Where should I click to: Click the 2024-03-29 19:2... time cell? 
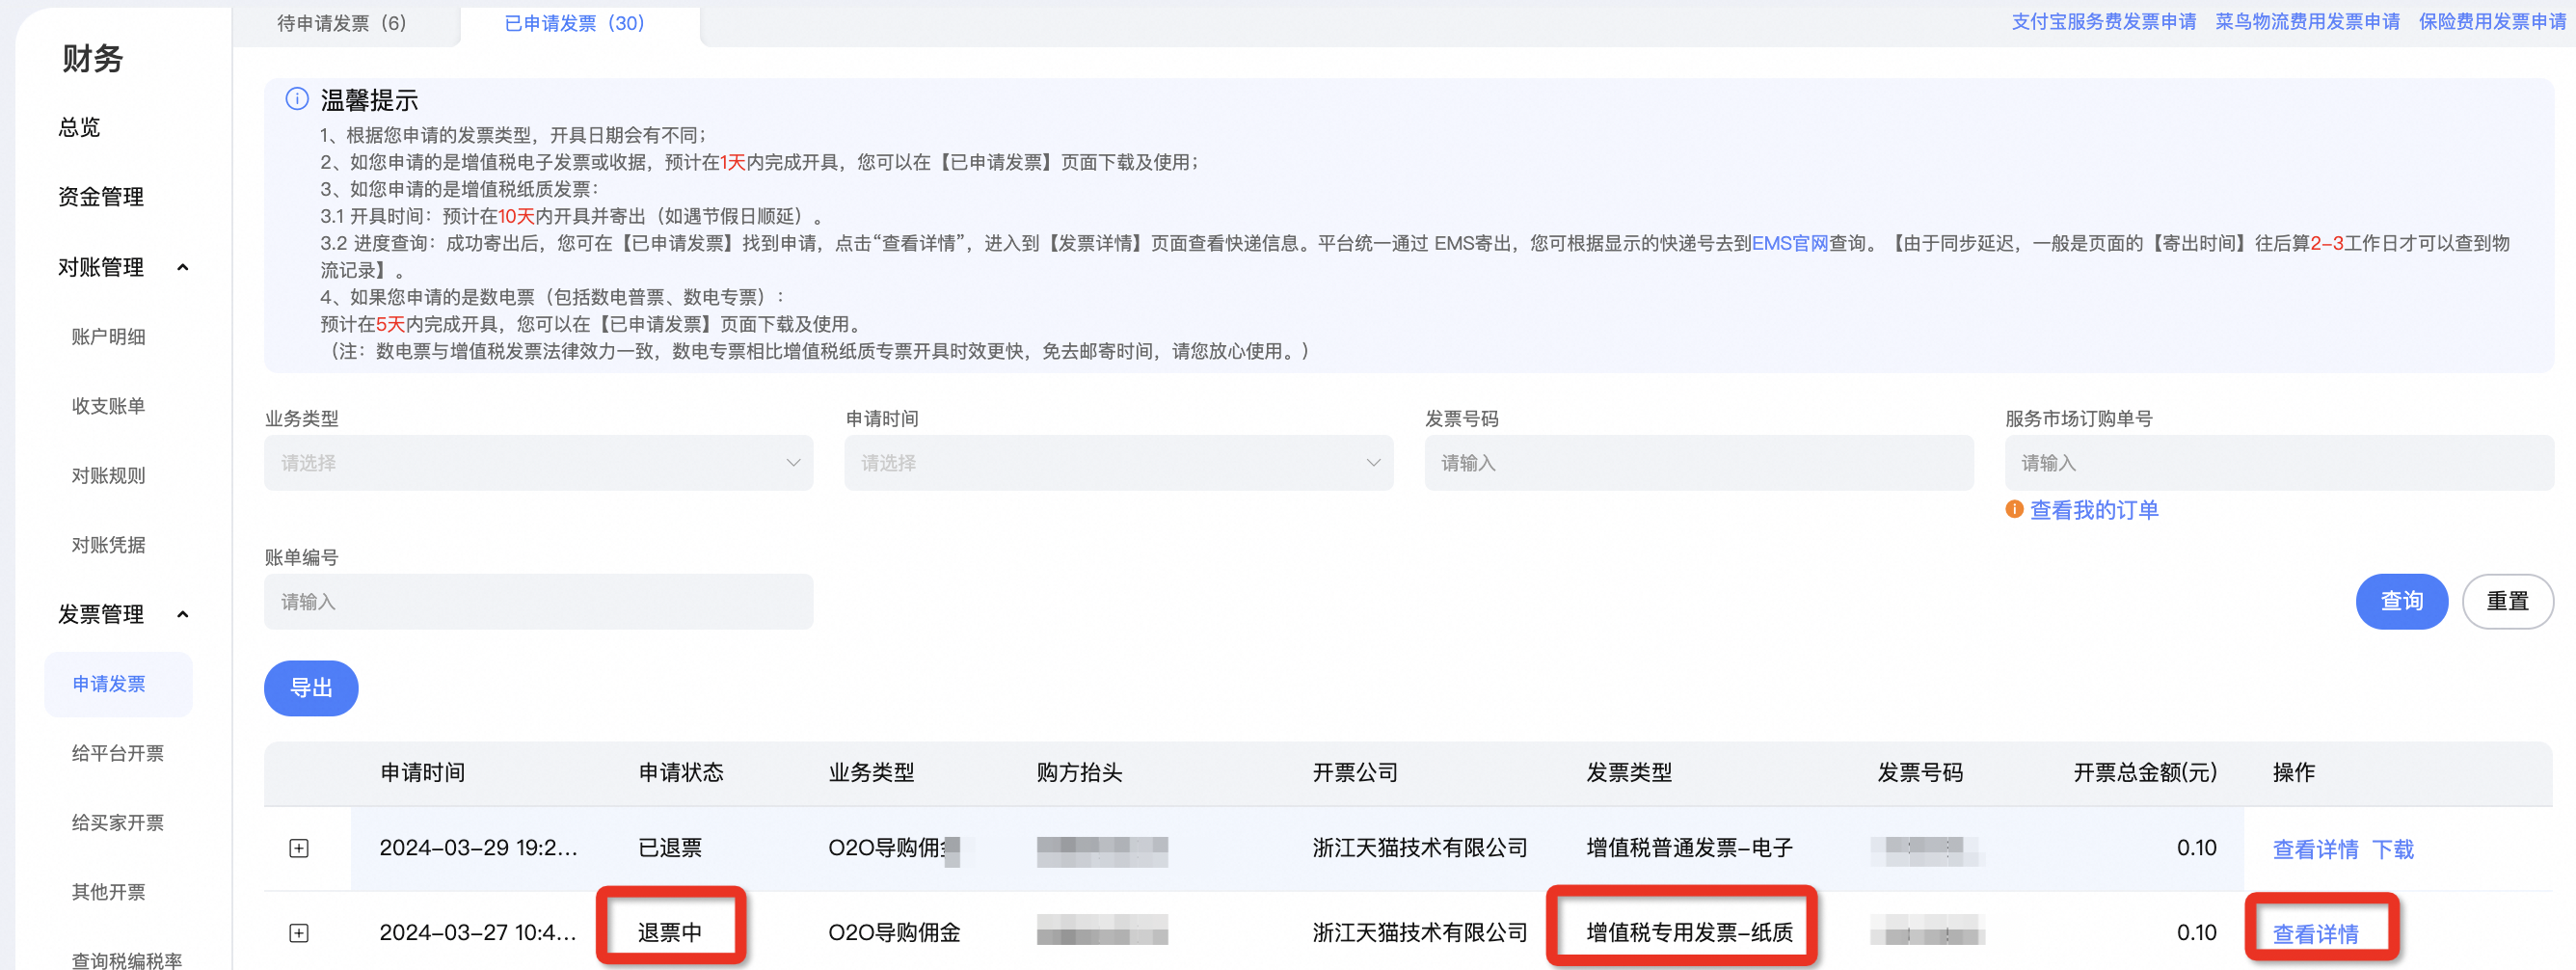(478, 848)
